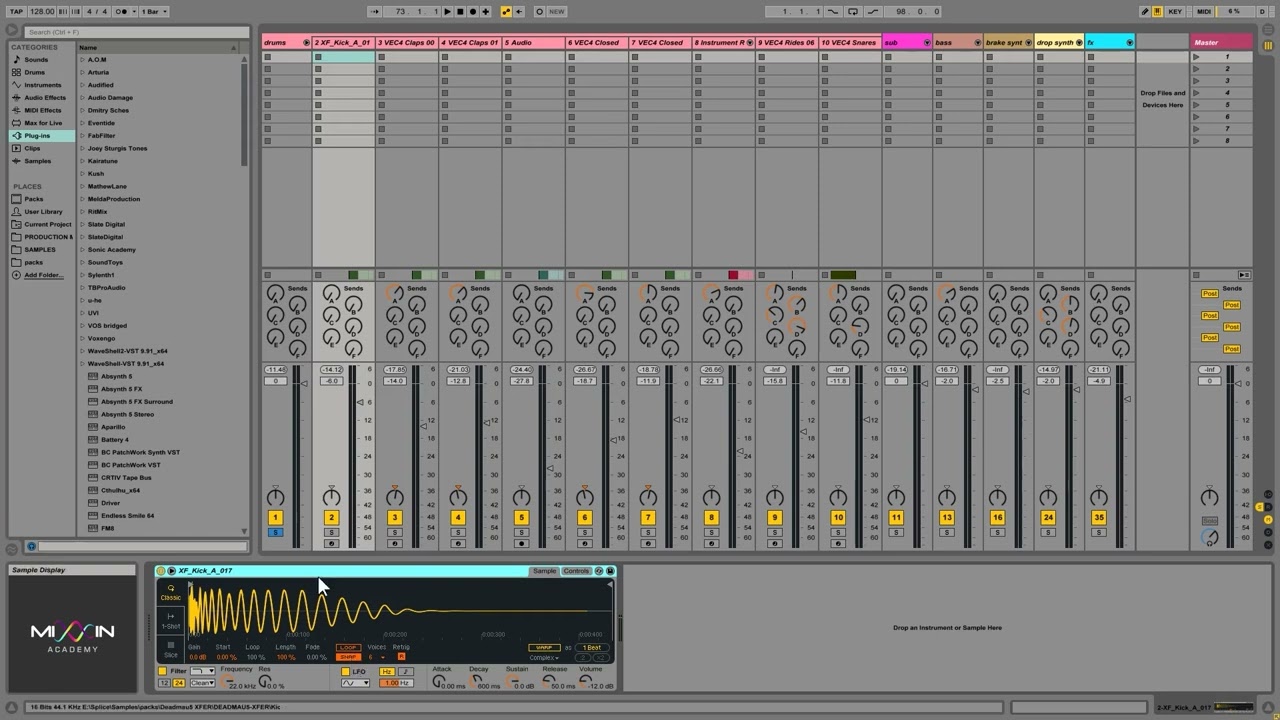Click the 1 Beat warp length button
Image resolution: width=1280 pixels, height=720 pixels.
[592, 647]
